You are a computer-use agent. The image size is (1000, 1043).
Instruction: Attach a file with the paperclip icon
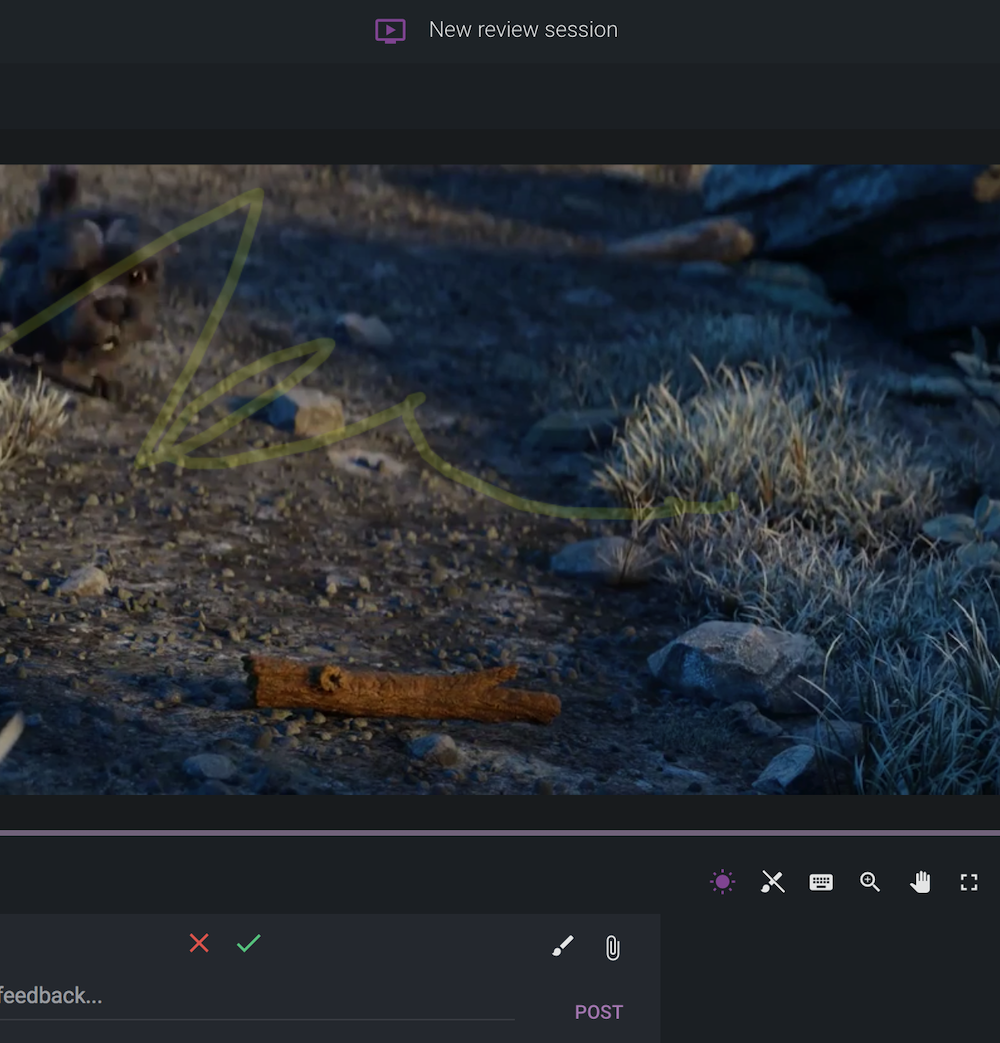613,947
